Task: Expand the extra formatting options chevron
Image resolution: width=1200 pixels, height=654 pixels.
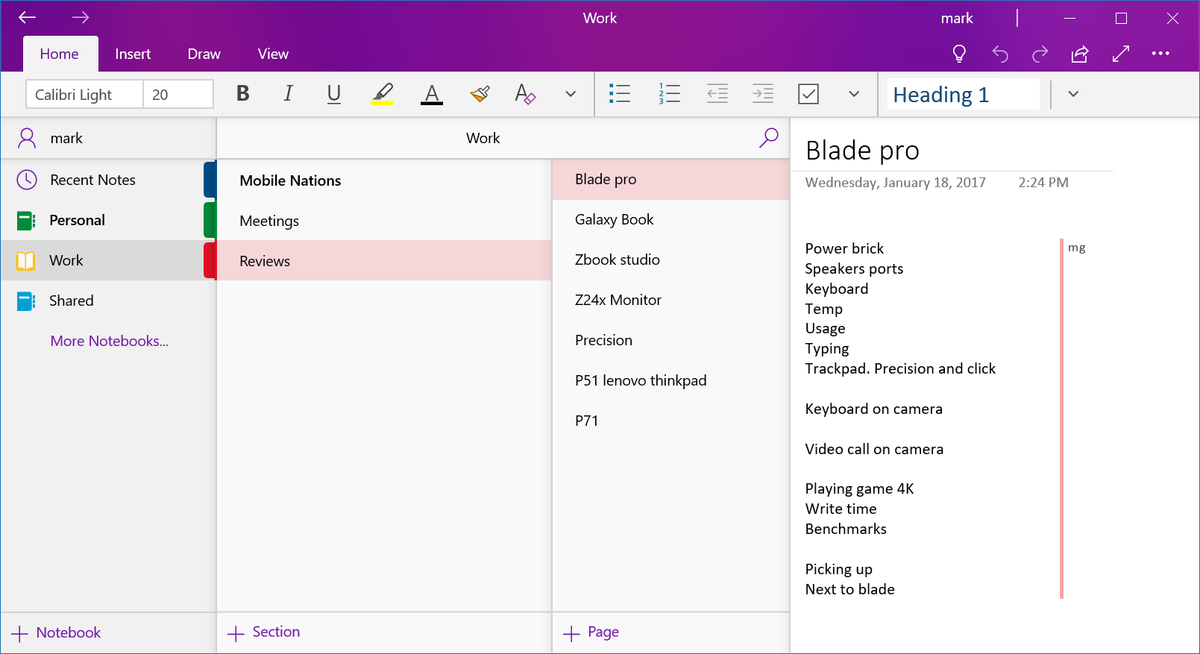Action: [x=570, y=93]
